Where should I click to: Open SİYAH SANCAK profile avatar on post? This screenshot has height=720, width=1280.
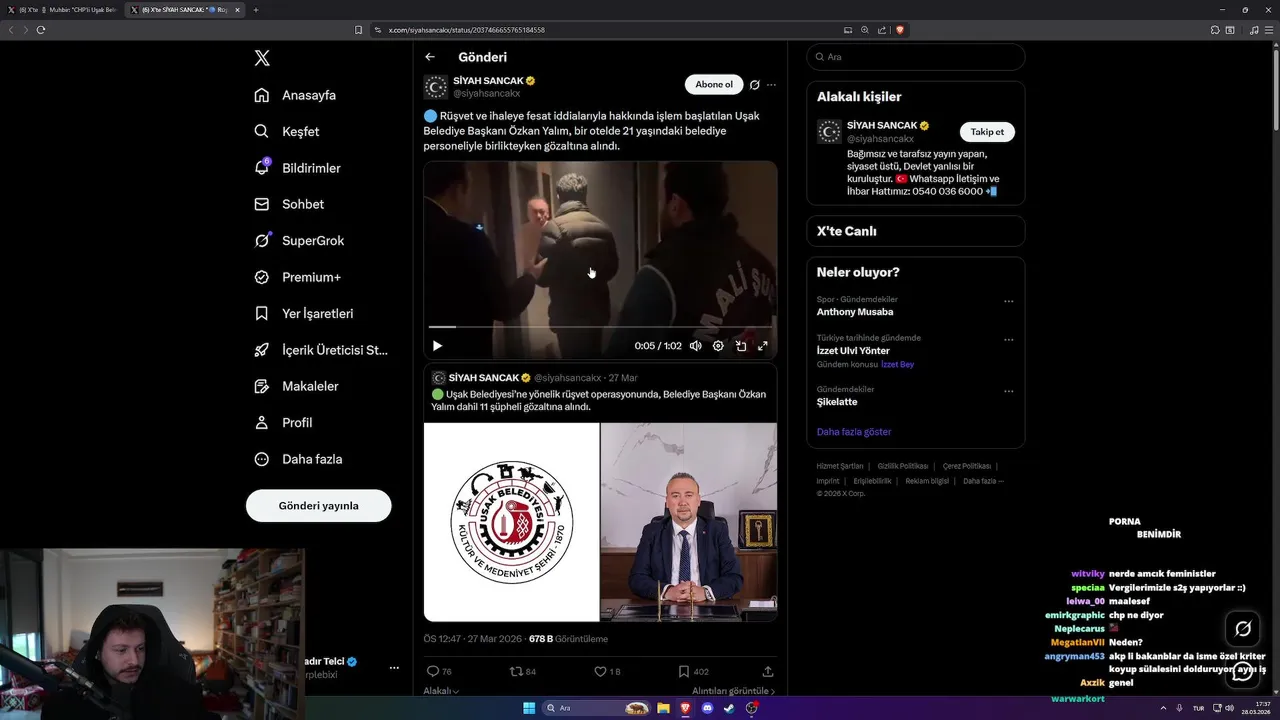(x=435, y=86)
